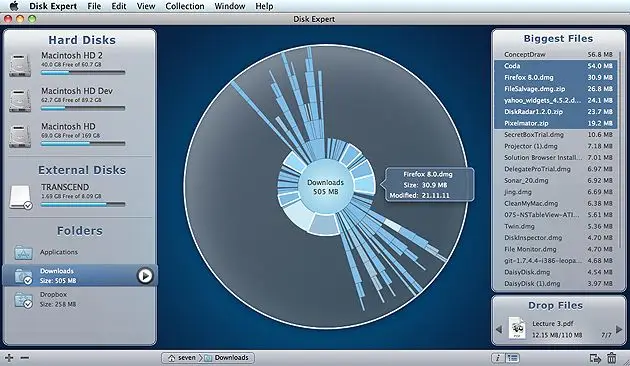Select Firefox 8.0.dmg in Biggest Files

click(555, 77)
